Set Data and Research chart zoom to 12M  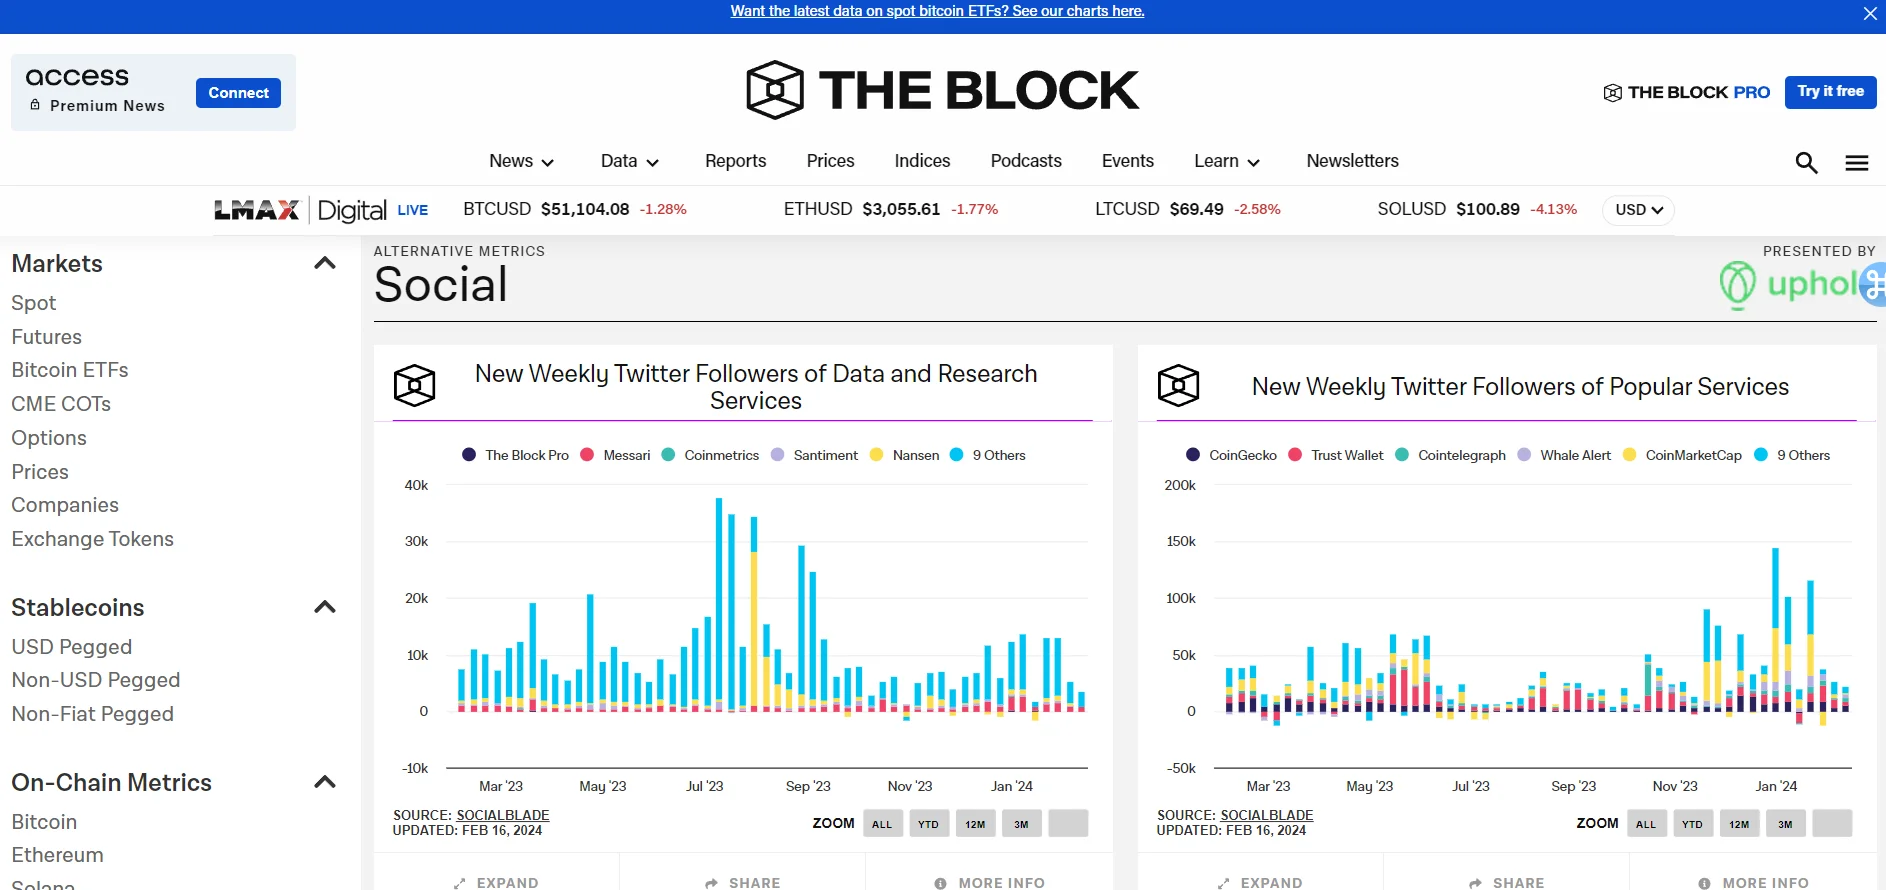point(975,824)
